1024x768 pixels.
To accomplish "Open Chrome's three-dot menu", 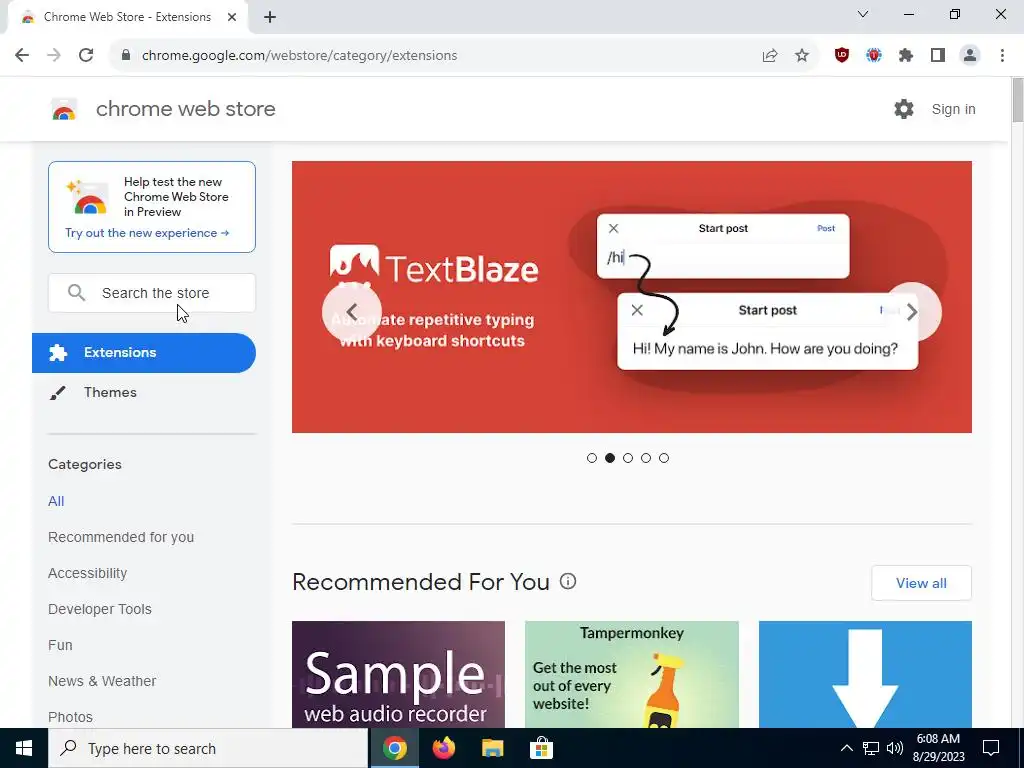I will coord(1002,56).
